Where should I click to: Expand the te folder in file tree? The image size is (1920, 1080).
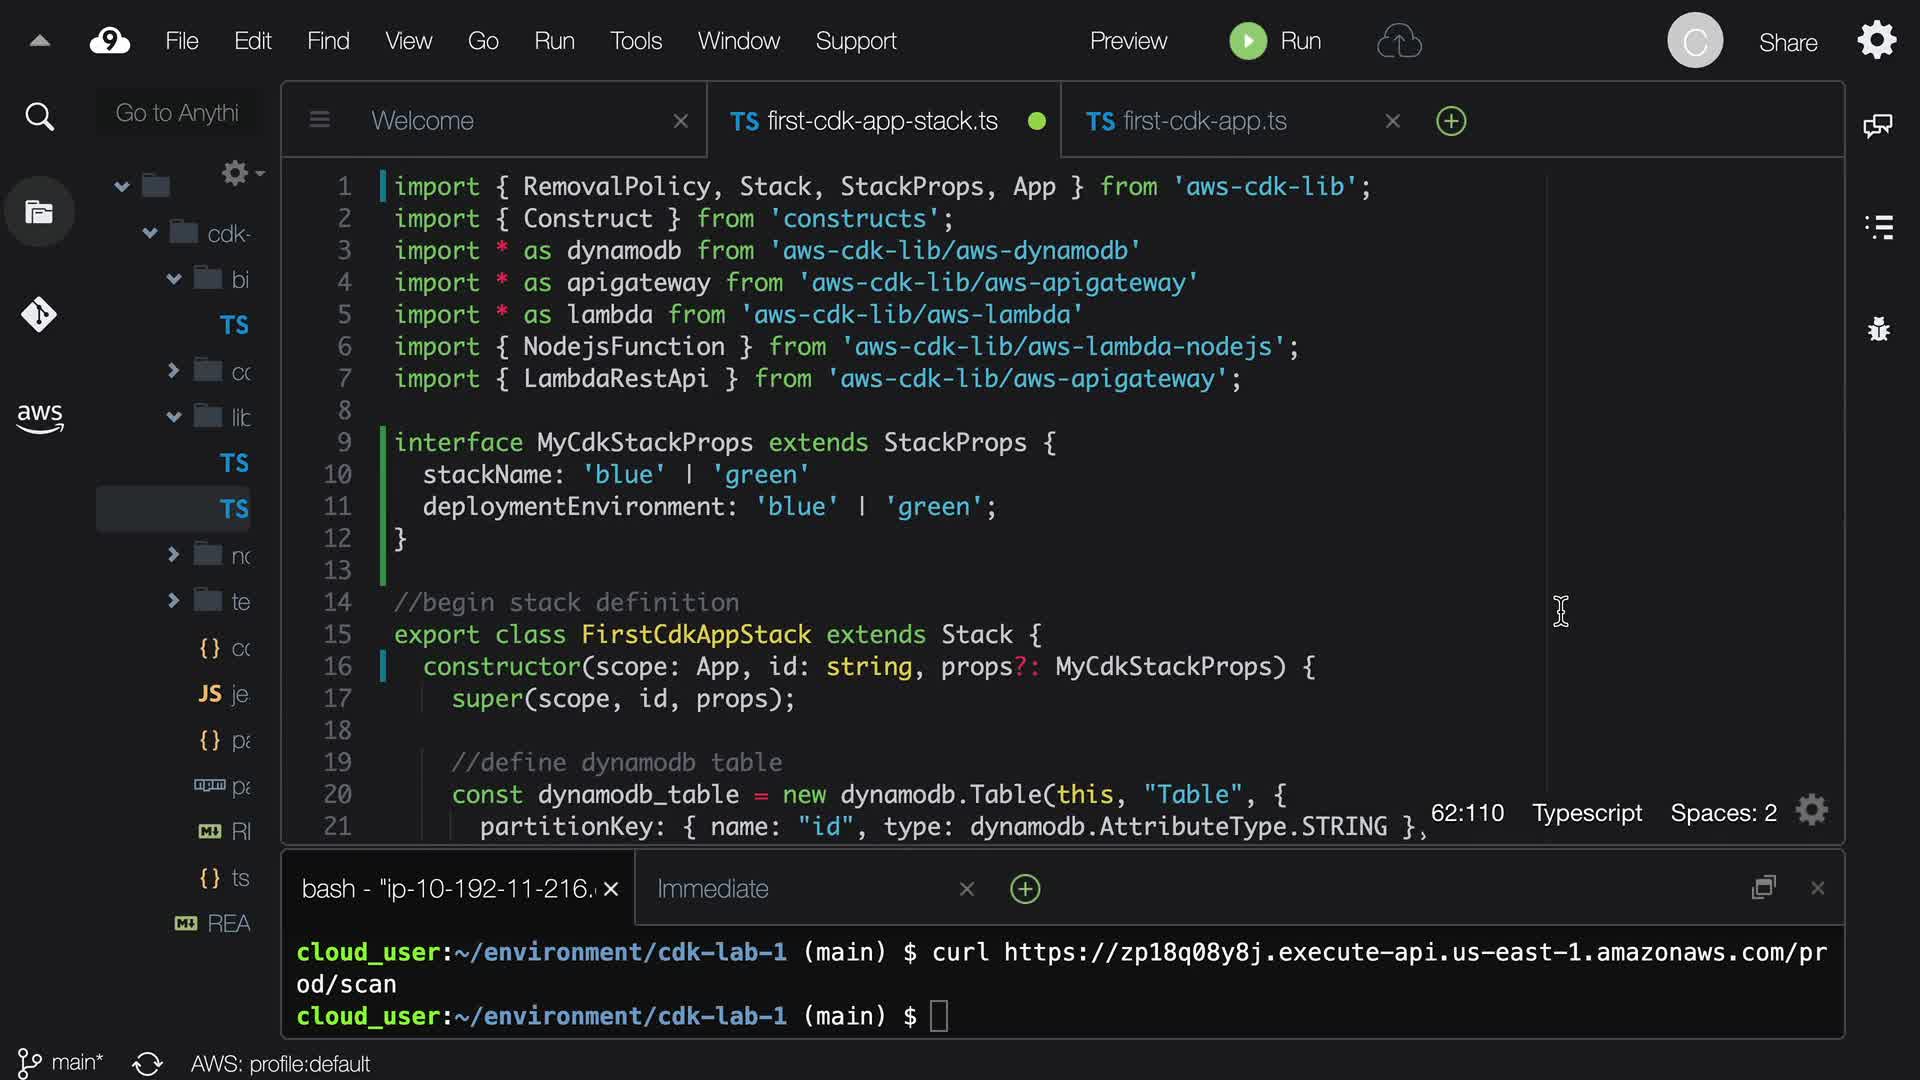tap(173, 600)
